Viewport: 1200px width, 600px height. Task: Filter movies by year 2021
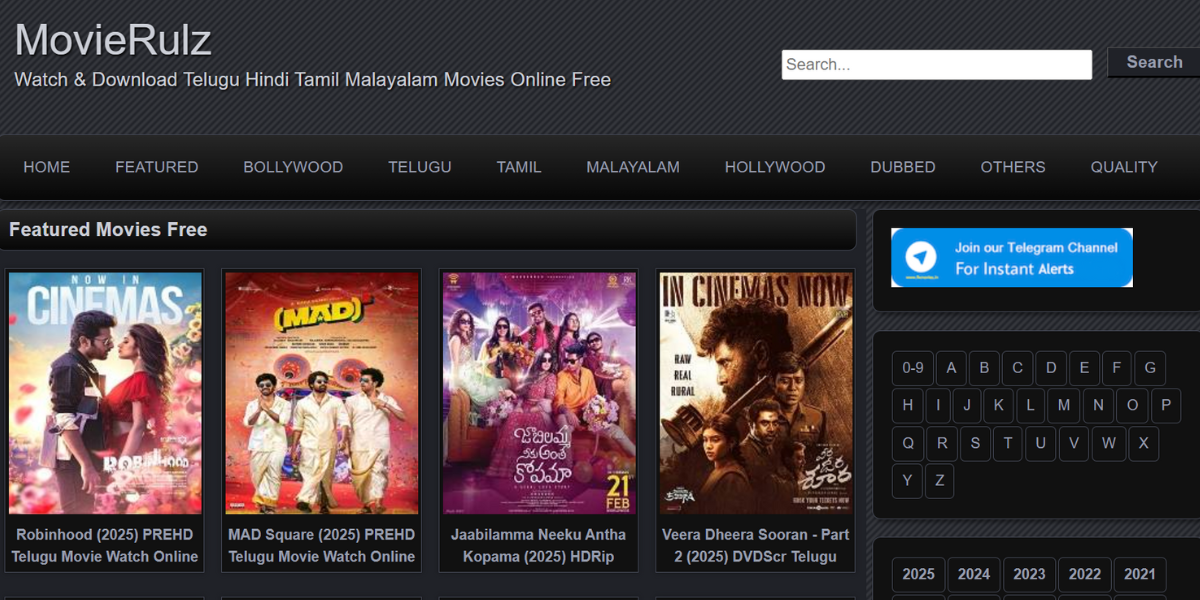(x=1139, y=574)
